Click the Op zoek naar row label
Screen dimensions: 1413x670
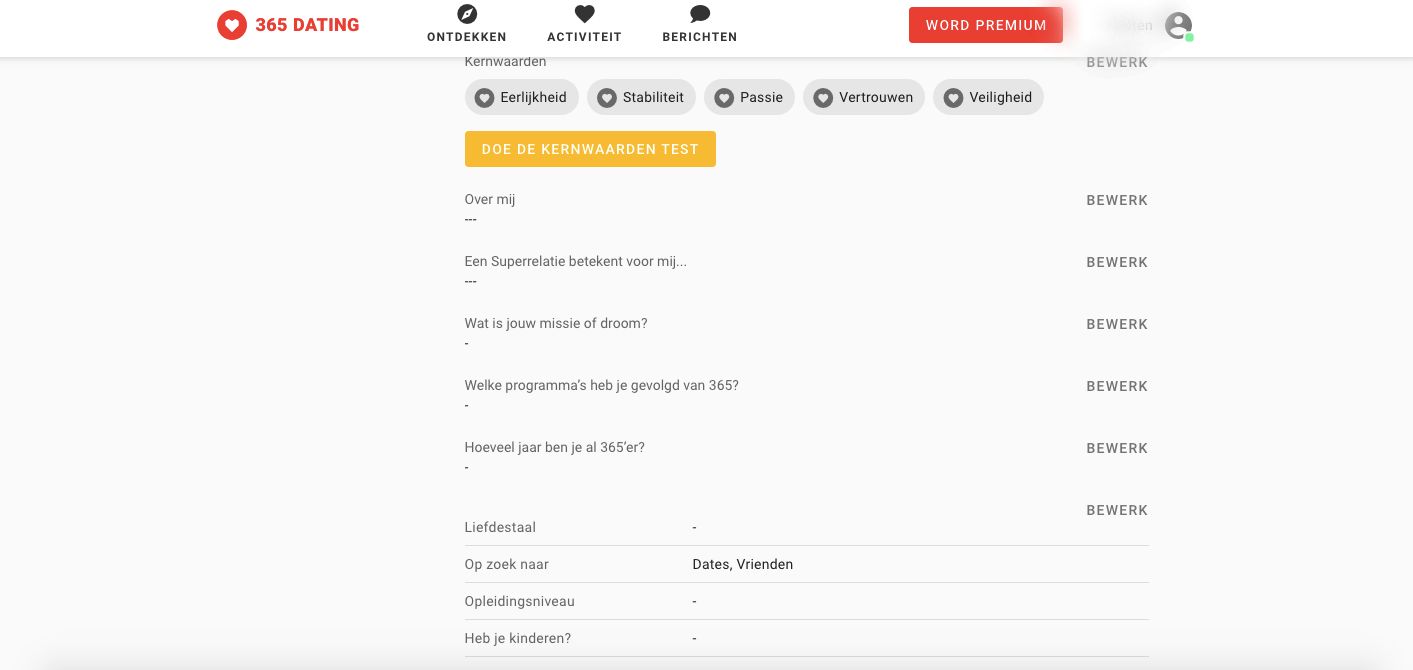[507, 565]
